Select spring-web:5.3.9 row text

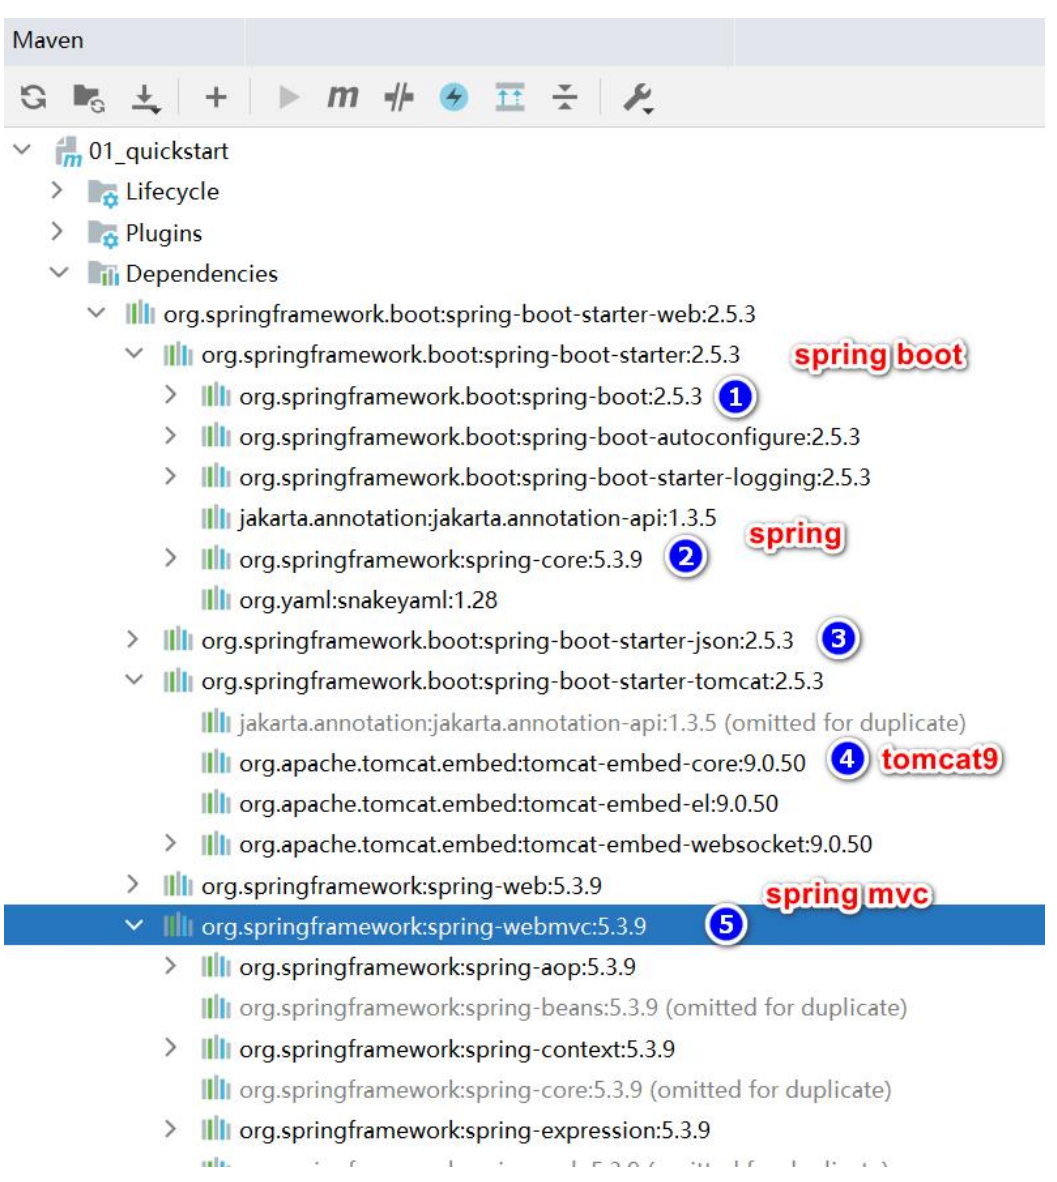pos(401,886)
